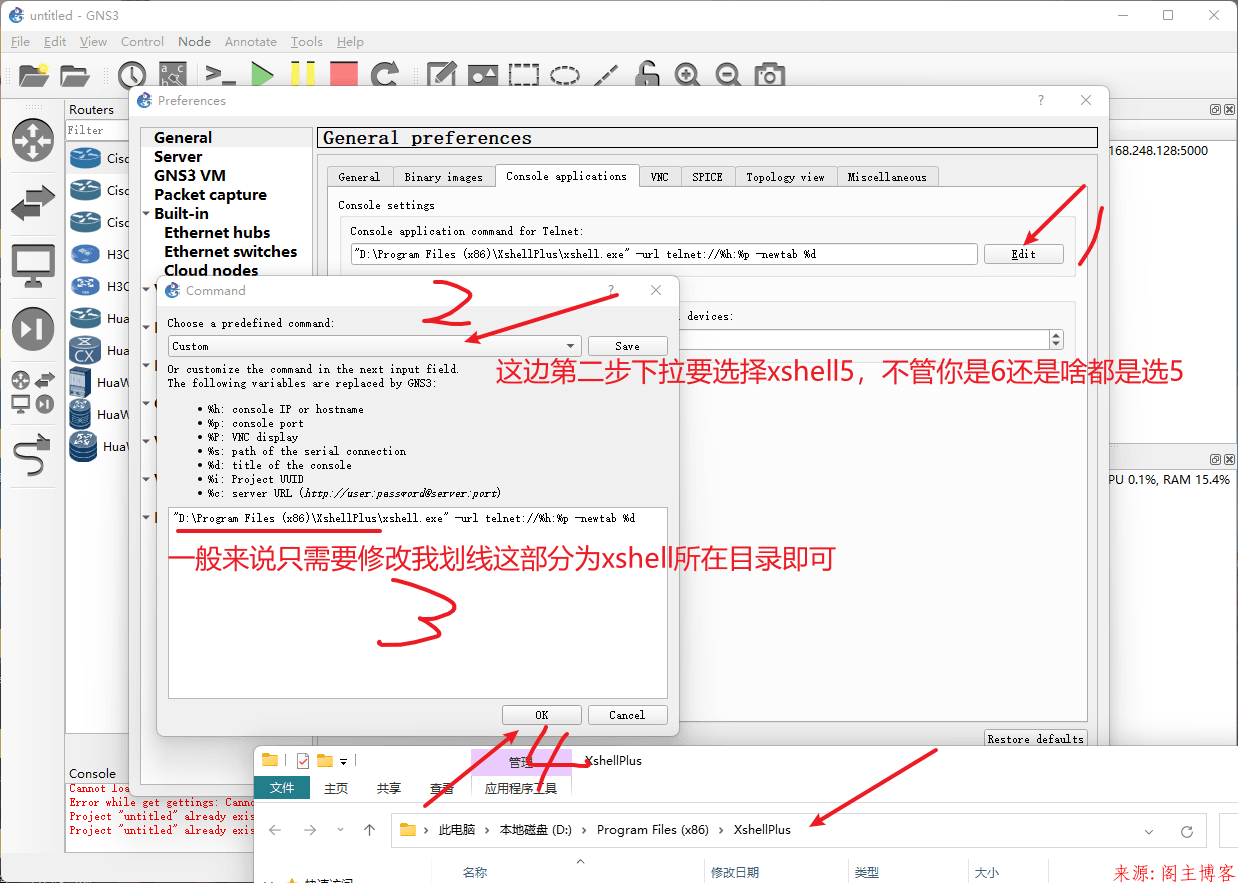Open the Help menu
This screenshot has width=1238, height=883.
[x=350, y=42]
